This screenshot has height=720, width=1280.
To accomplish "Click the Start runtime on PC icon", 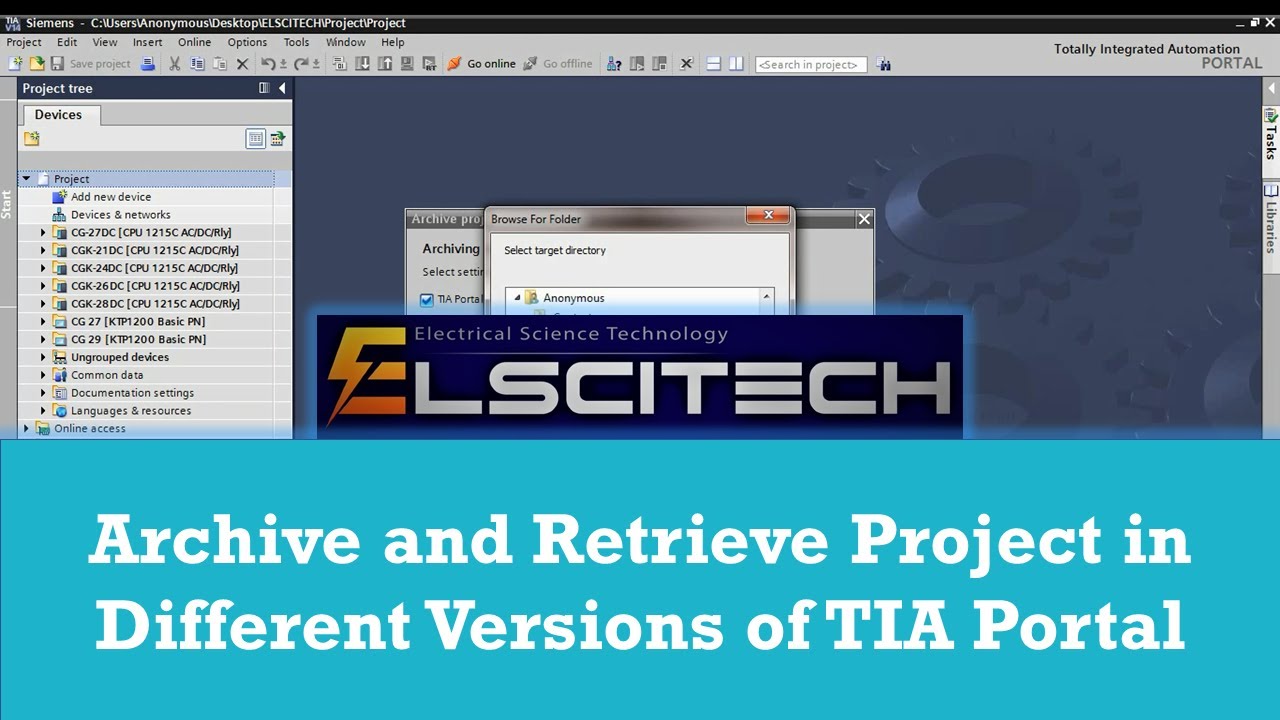I will pos(429,64).
